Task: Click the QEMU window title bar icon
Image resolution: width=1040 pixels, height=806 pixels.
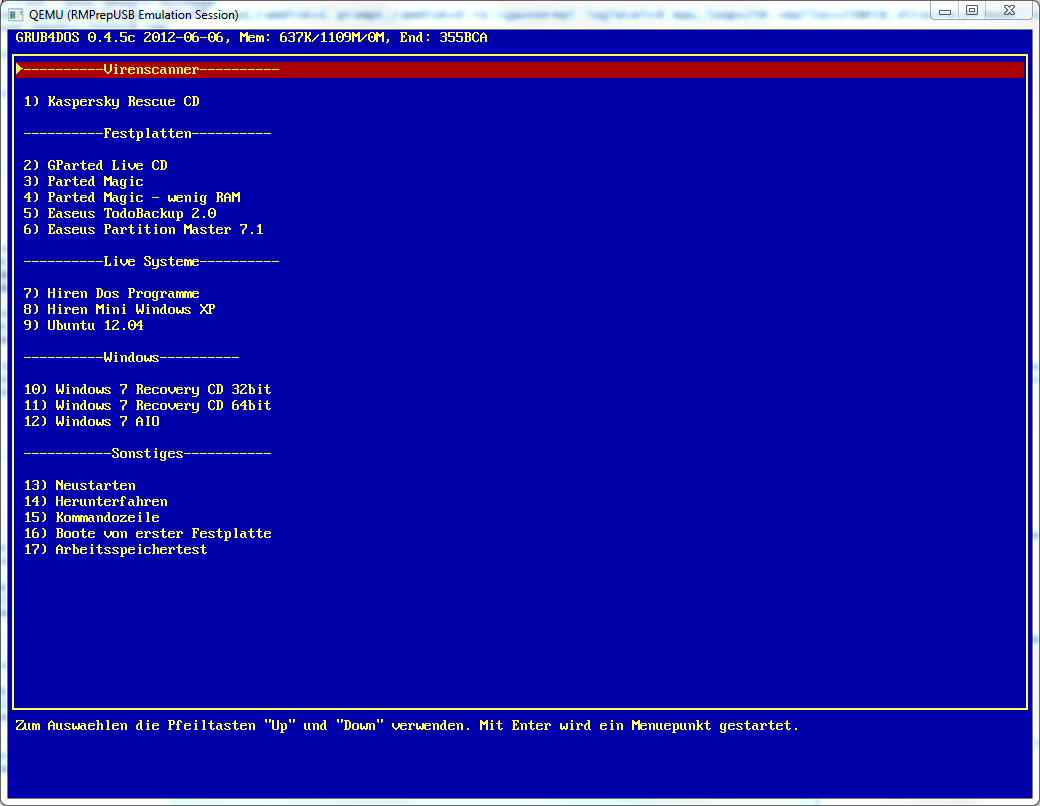Action: coord(16,14)
